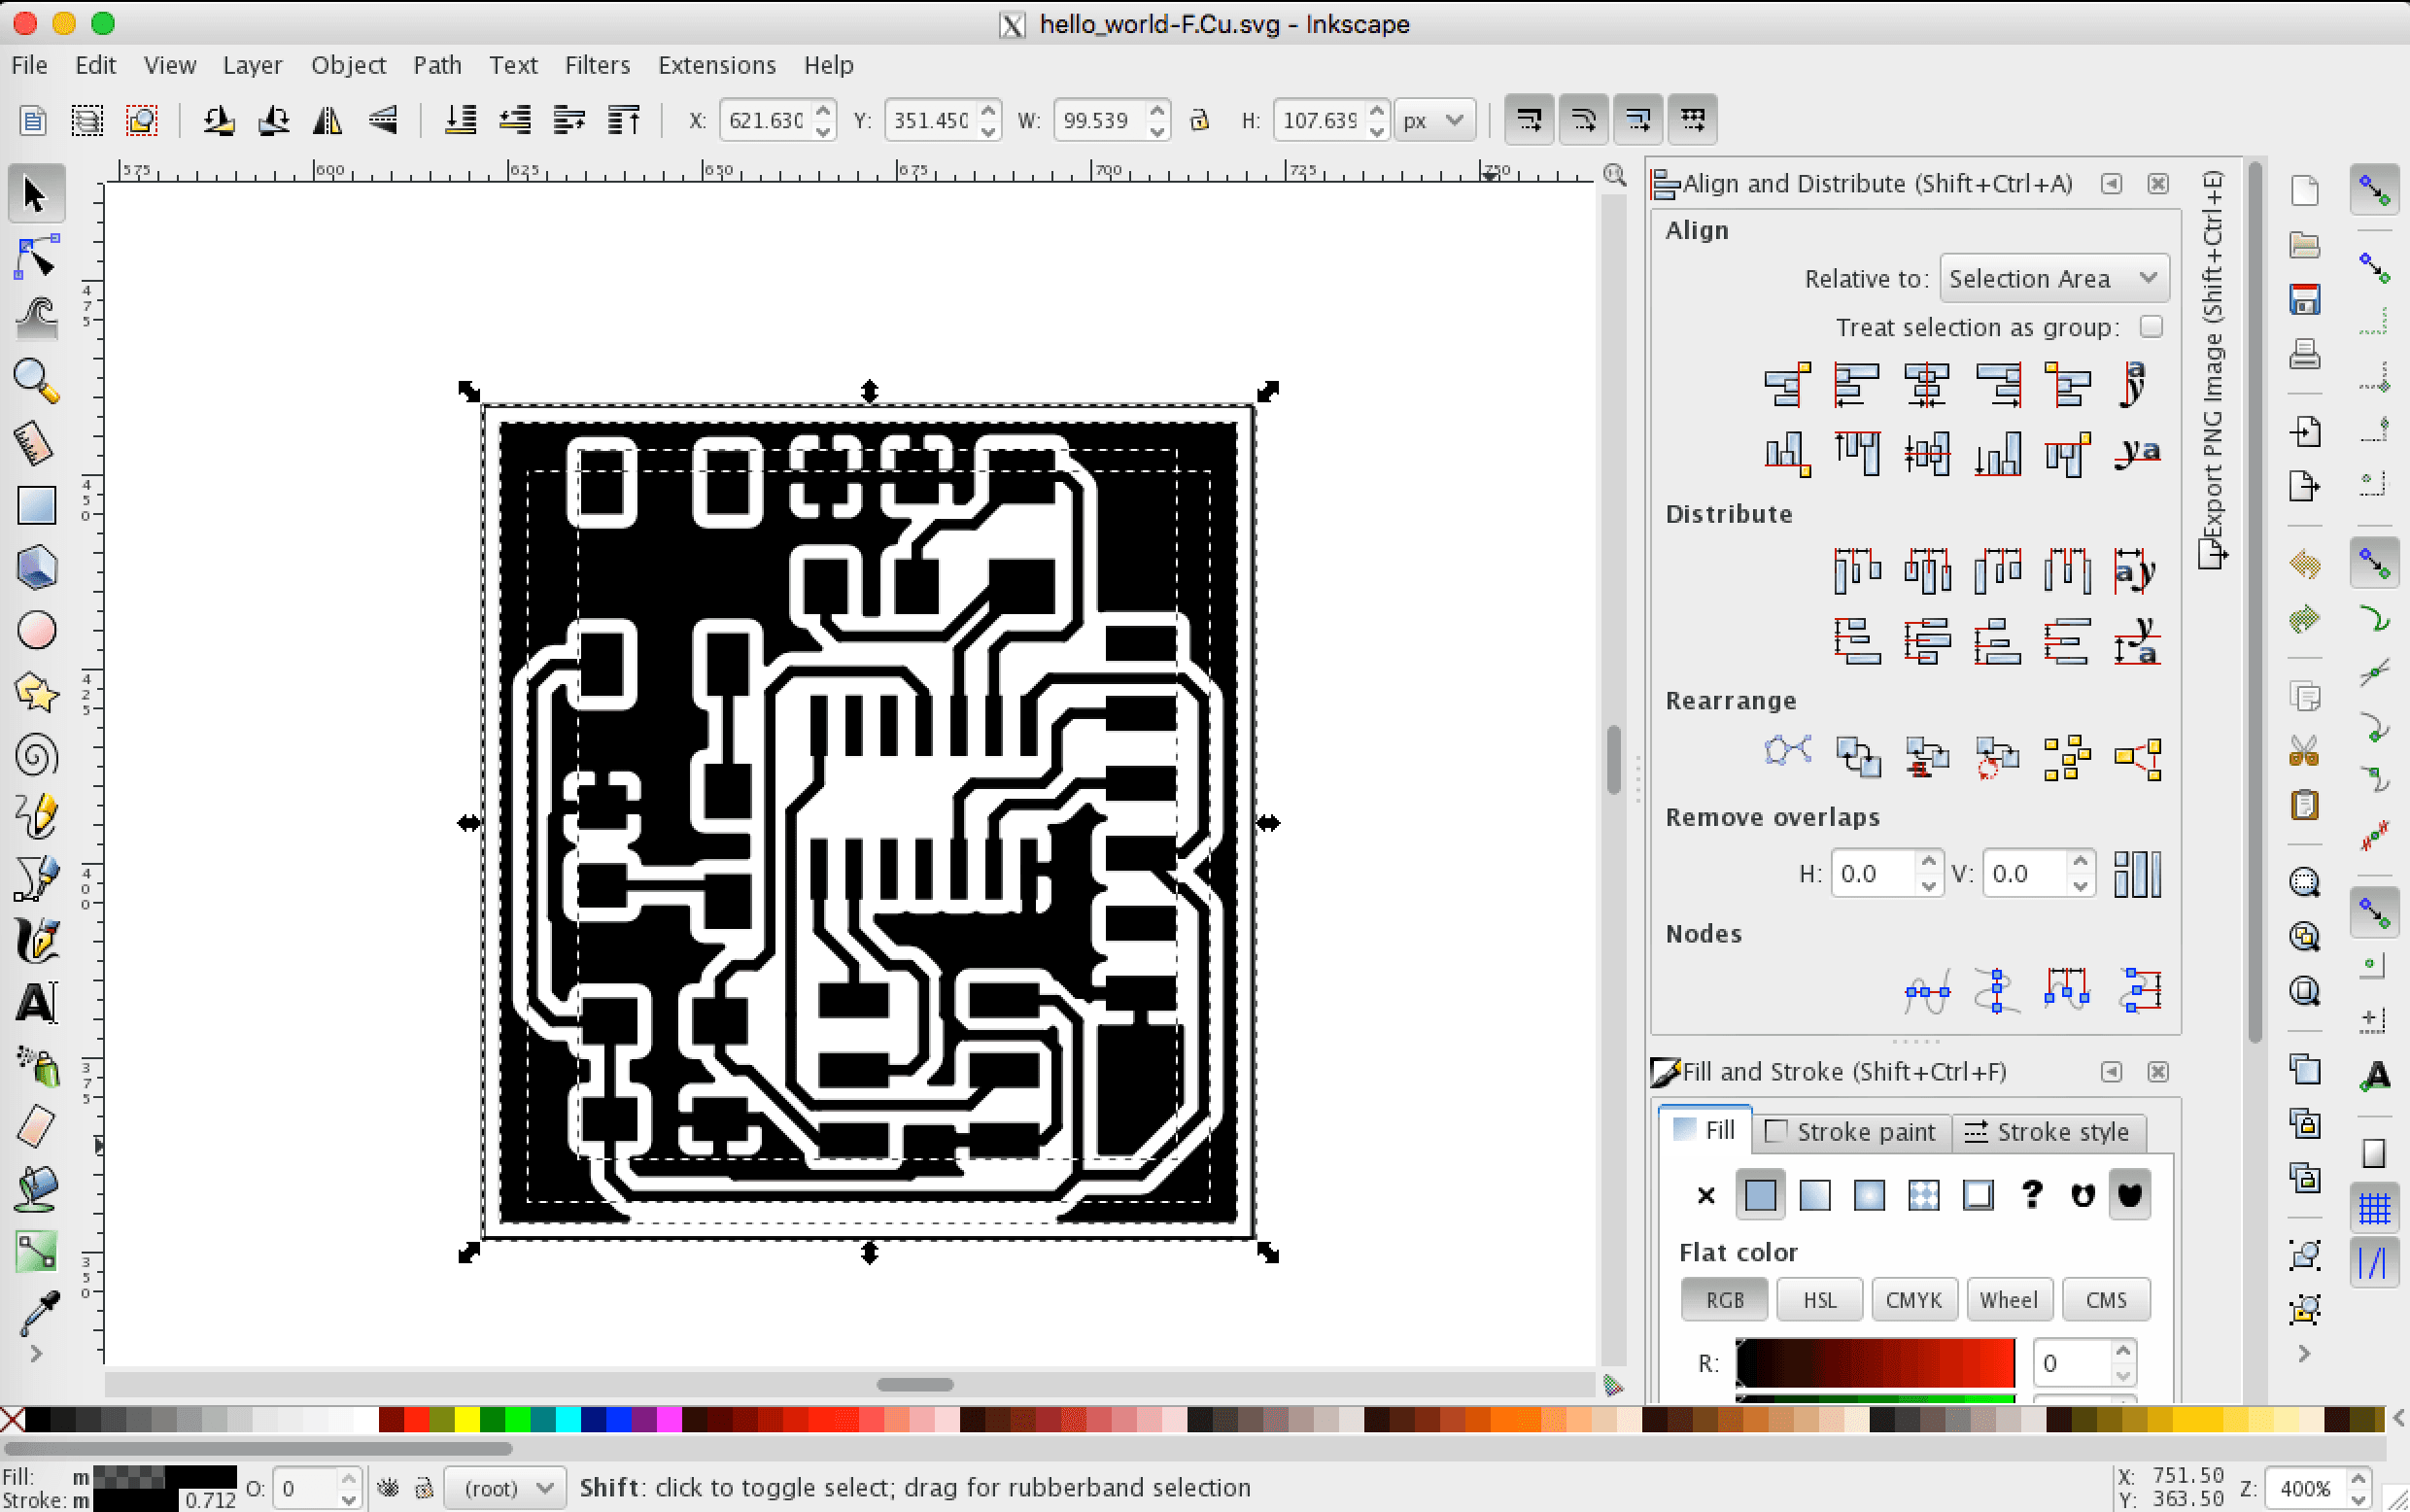Viewport: 2410px width, 1512px height.
Task: Close the Fill and Stroke panel
Action: 2158,1072
